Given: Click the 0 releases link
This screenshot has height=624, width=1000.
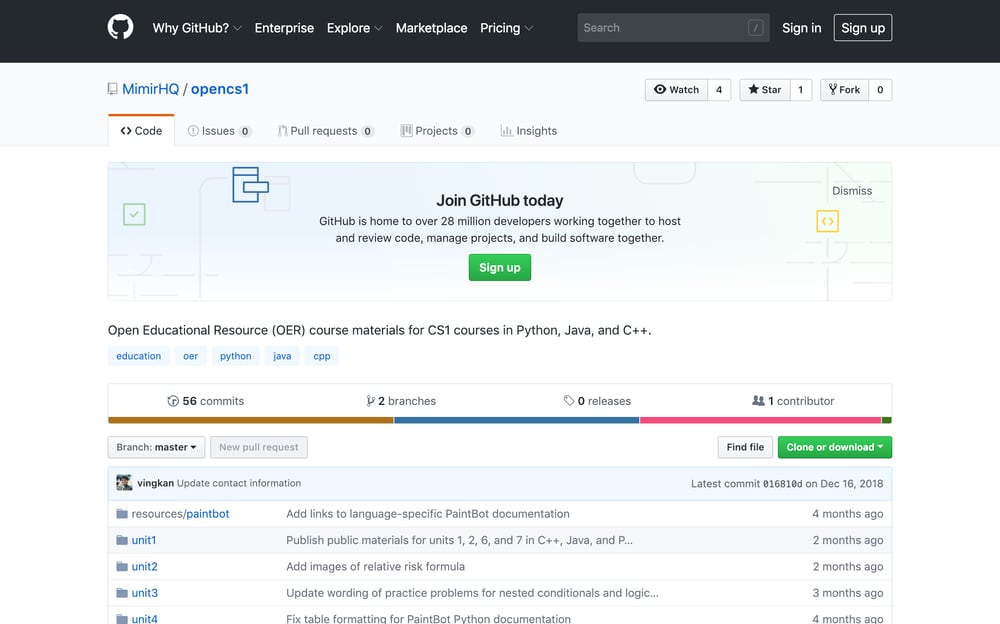Looking at the screenshot, I should [x=598, y=401].
